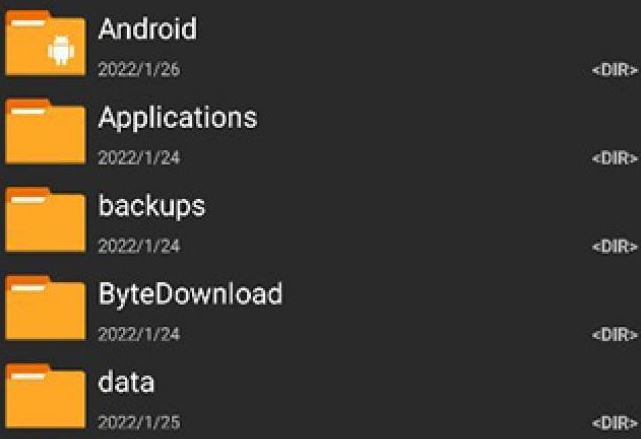Open the Applications folder by its name

click(177, 117)
